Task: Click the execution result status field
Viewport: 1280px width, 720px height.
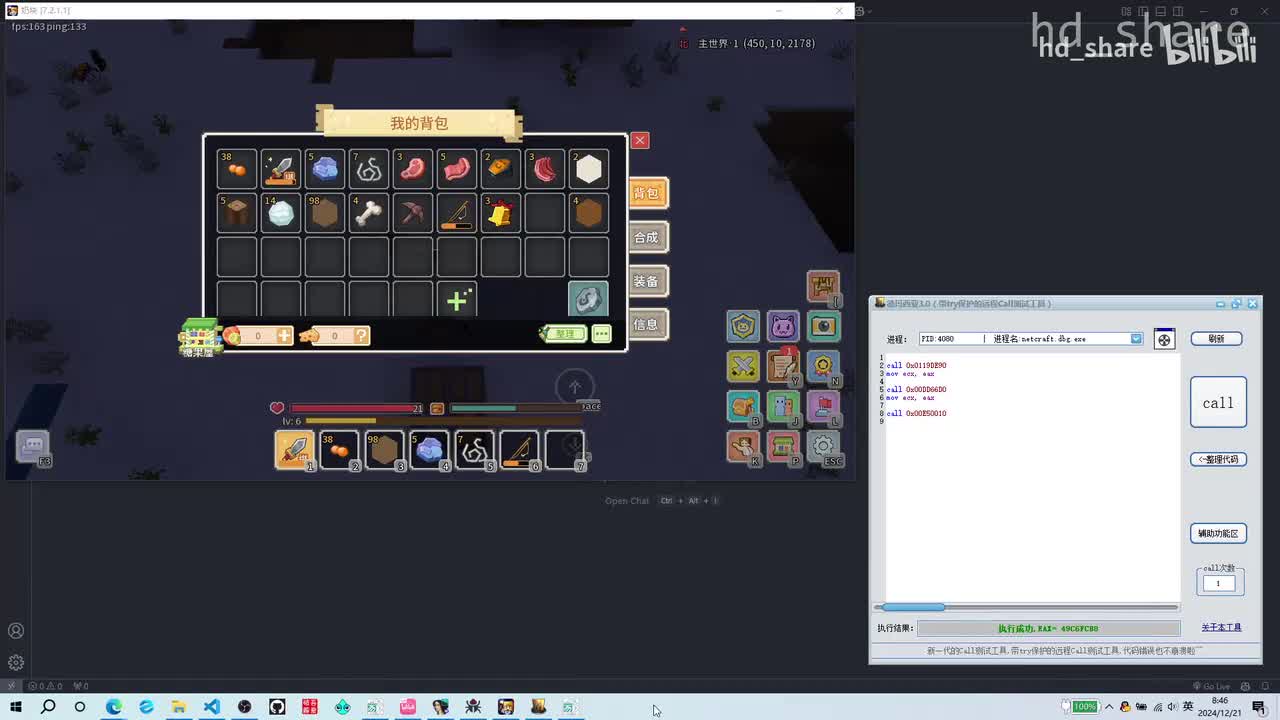Action: point(1048,628)
